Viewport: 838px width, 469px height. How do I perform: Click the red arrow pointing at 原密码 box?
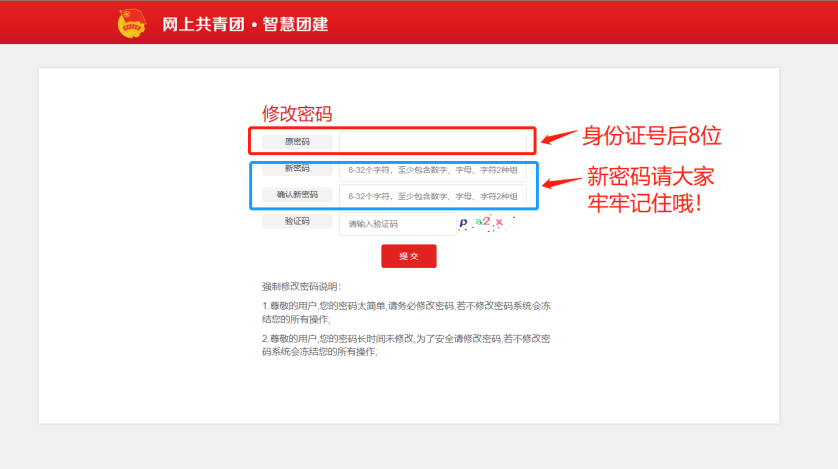(558, 136)
